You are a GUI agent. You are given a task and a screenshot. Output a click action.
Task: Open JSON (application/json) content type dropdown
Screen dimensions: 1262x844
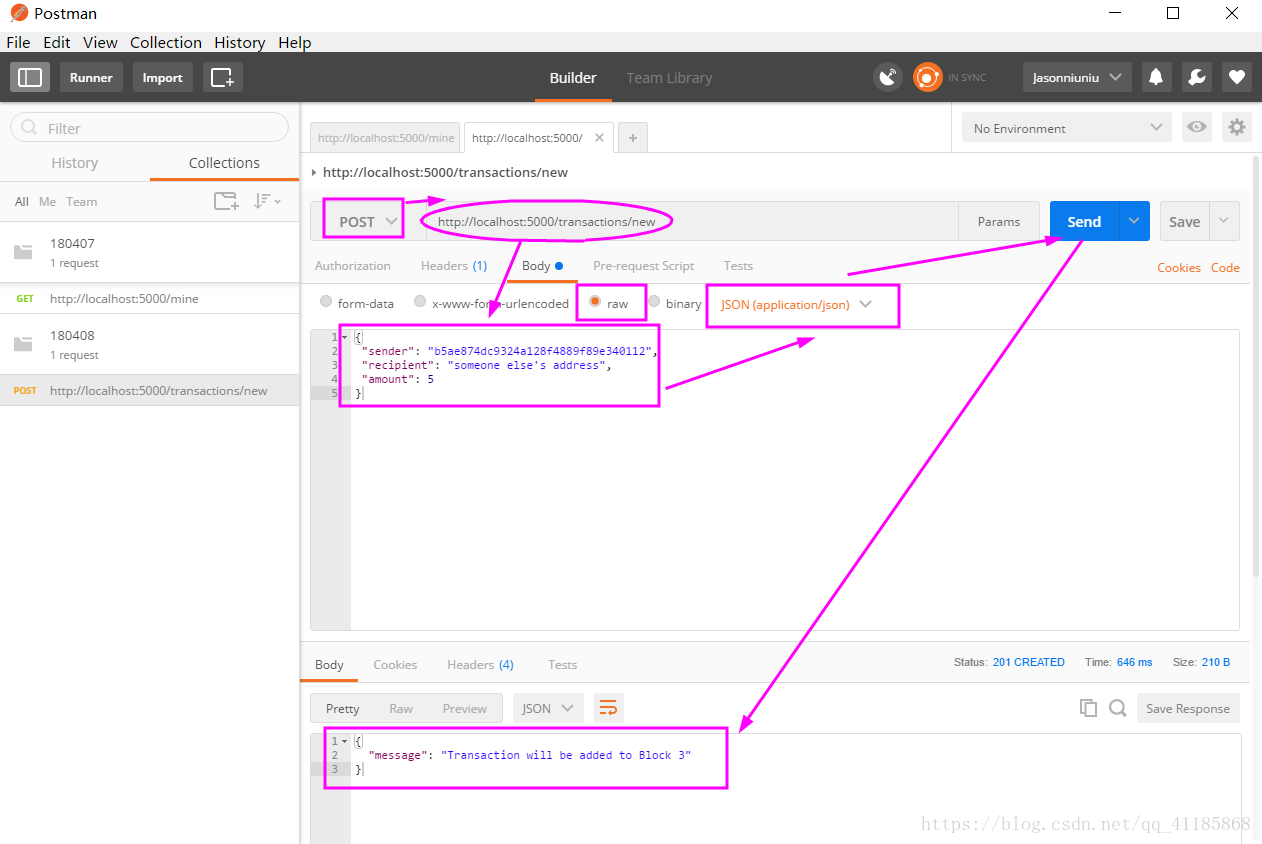797,304
